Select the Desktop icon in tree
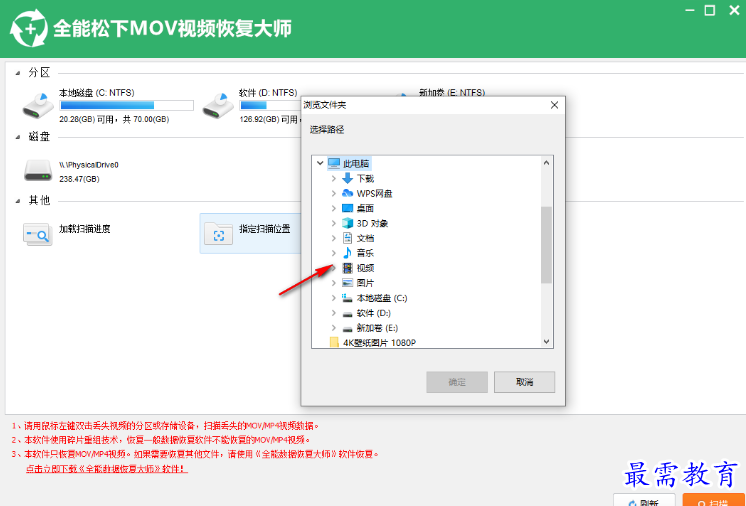This screenshot has width=746, height=506. 347,208
